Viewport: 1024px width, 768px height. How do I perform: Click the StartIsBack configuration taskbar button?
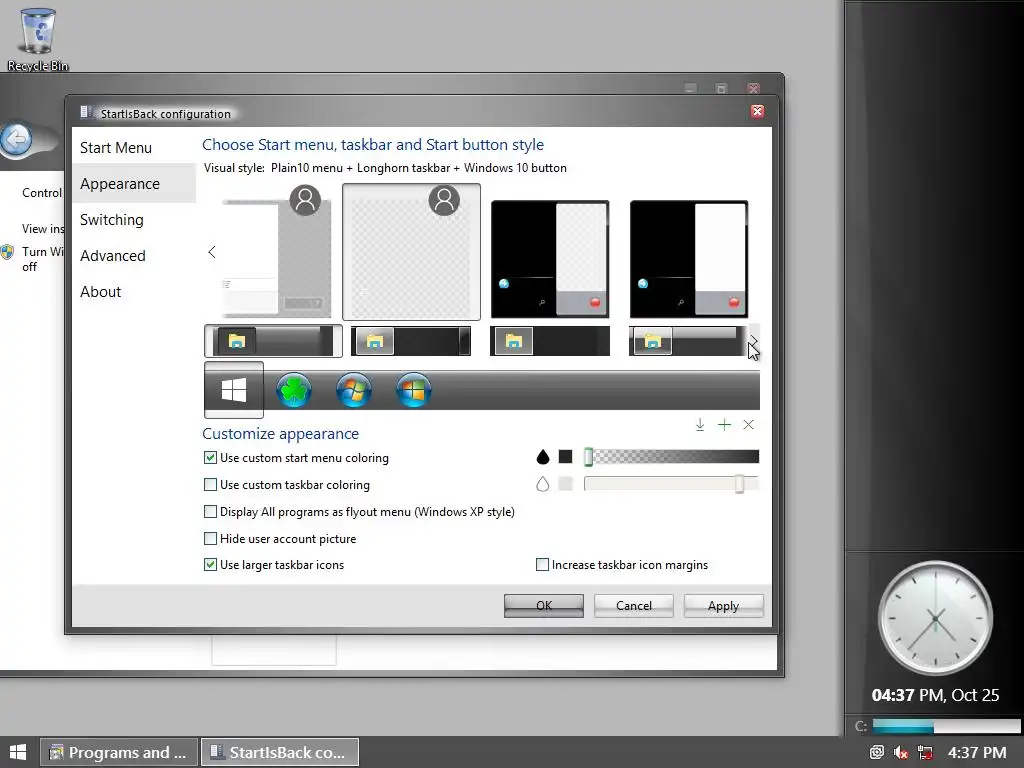(280, 752)
